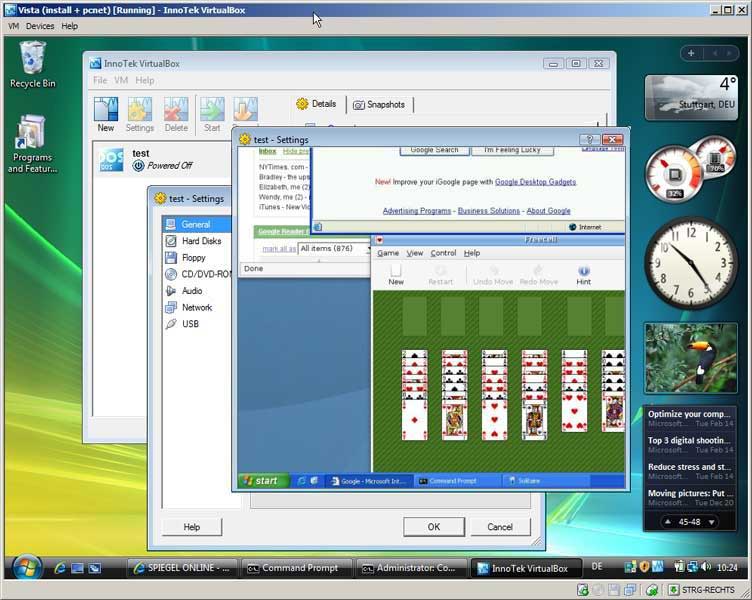Image resolution: width=752 pixels, height=600 pixels.
Task: Open the Recycle Bin desktop icon
Action: (33, 65)
